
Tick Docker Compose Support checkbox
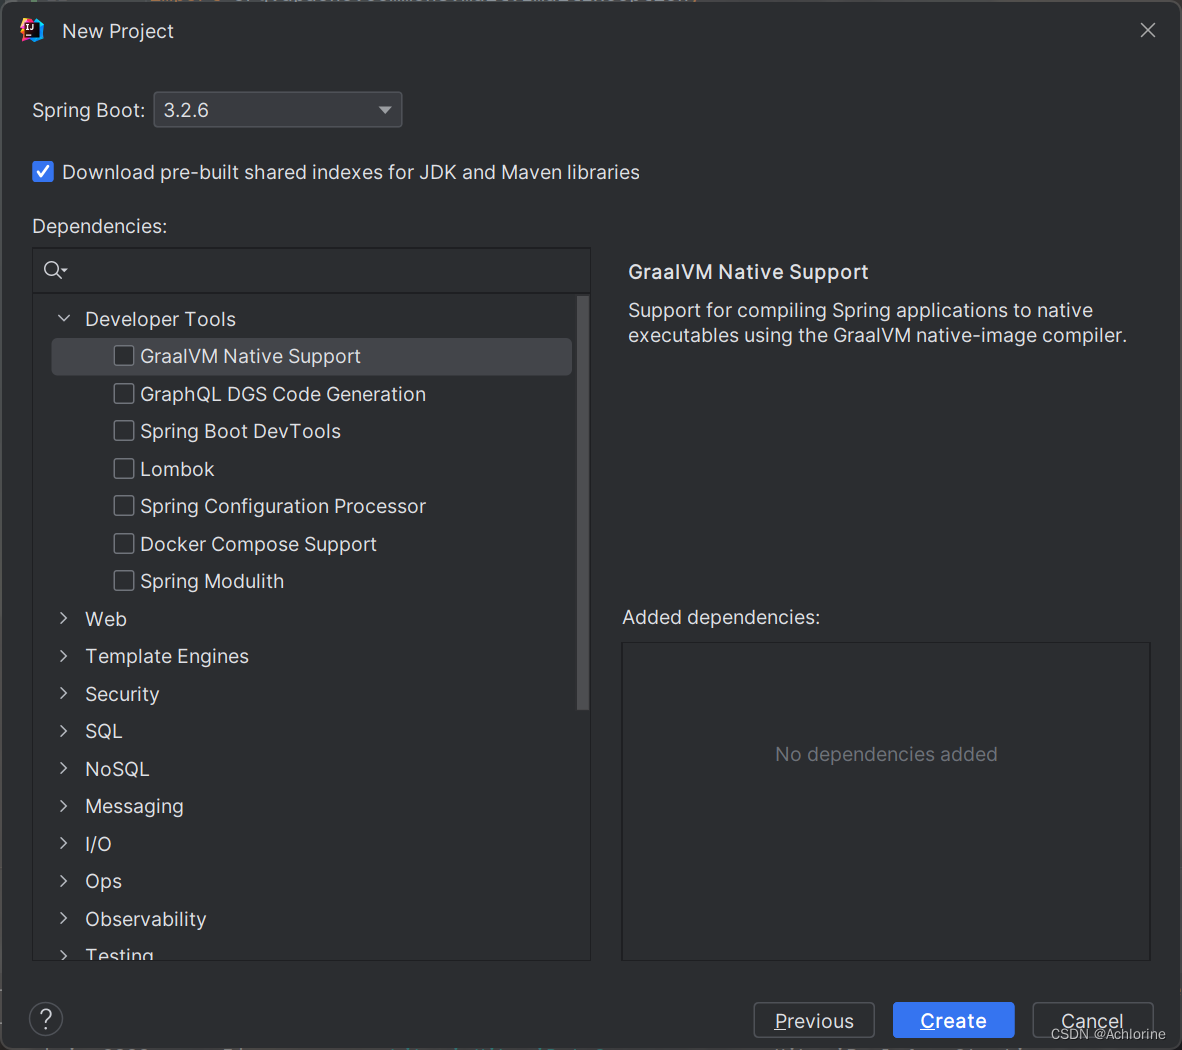(124, 543)
